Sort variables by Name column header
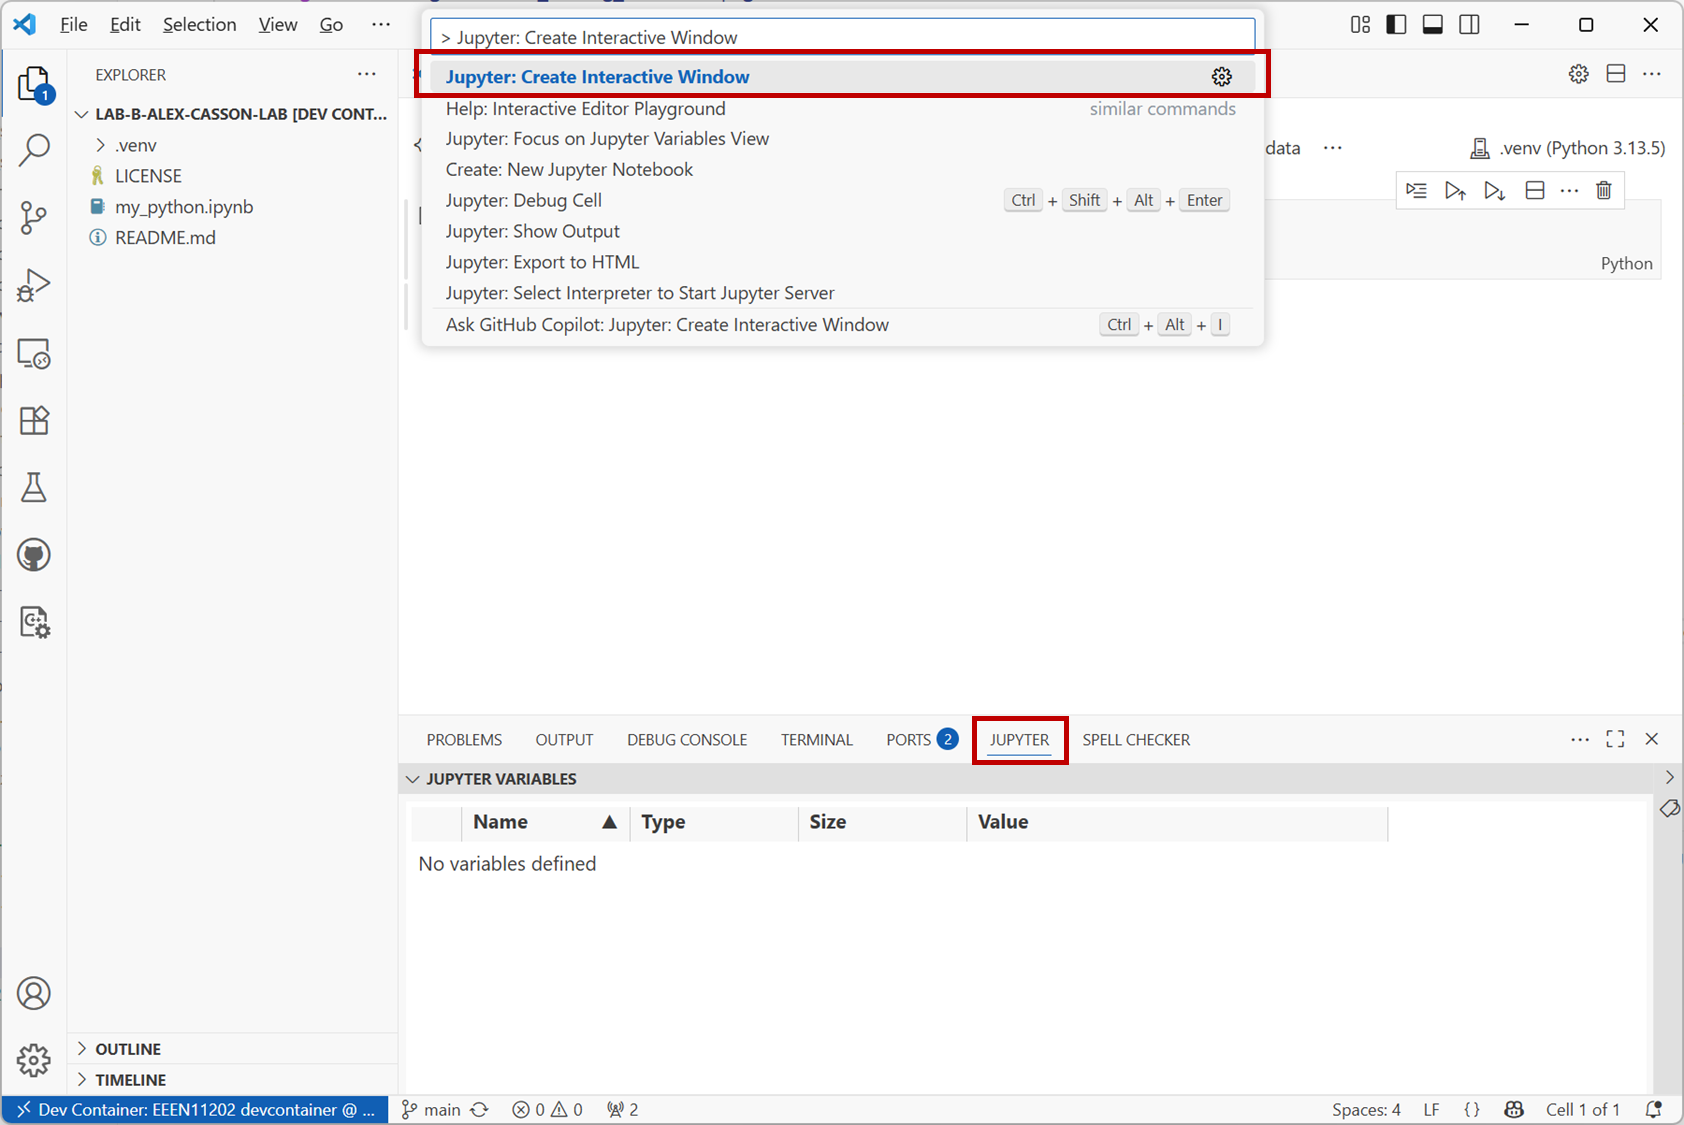Viewport: 1684px width, 1125px height. 500,822
